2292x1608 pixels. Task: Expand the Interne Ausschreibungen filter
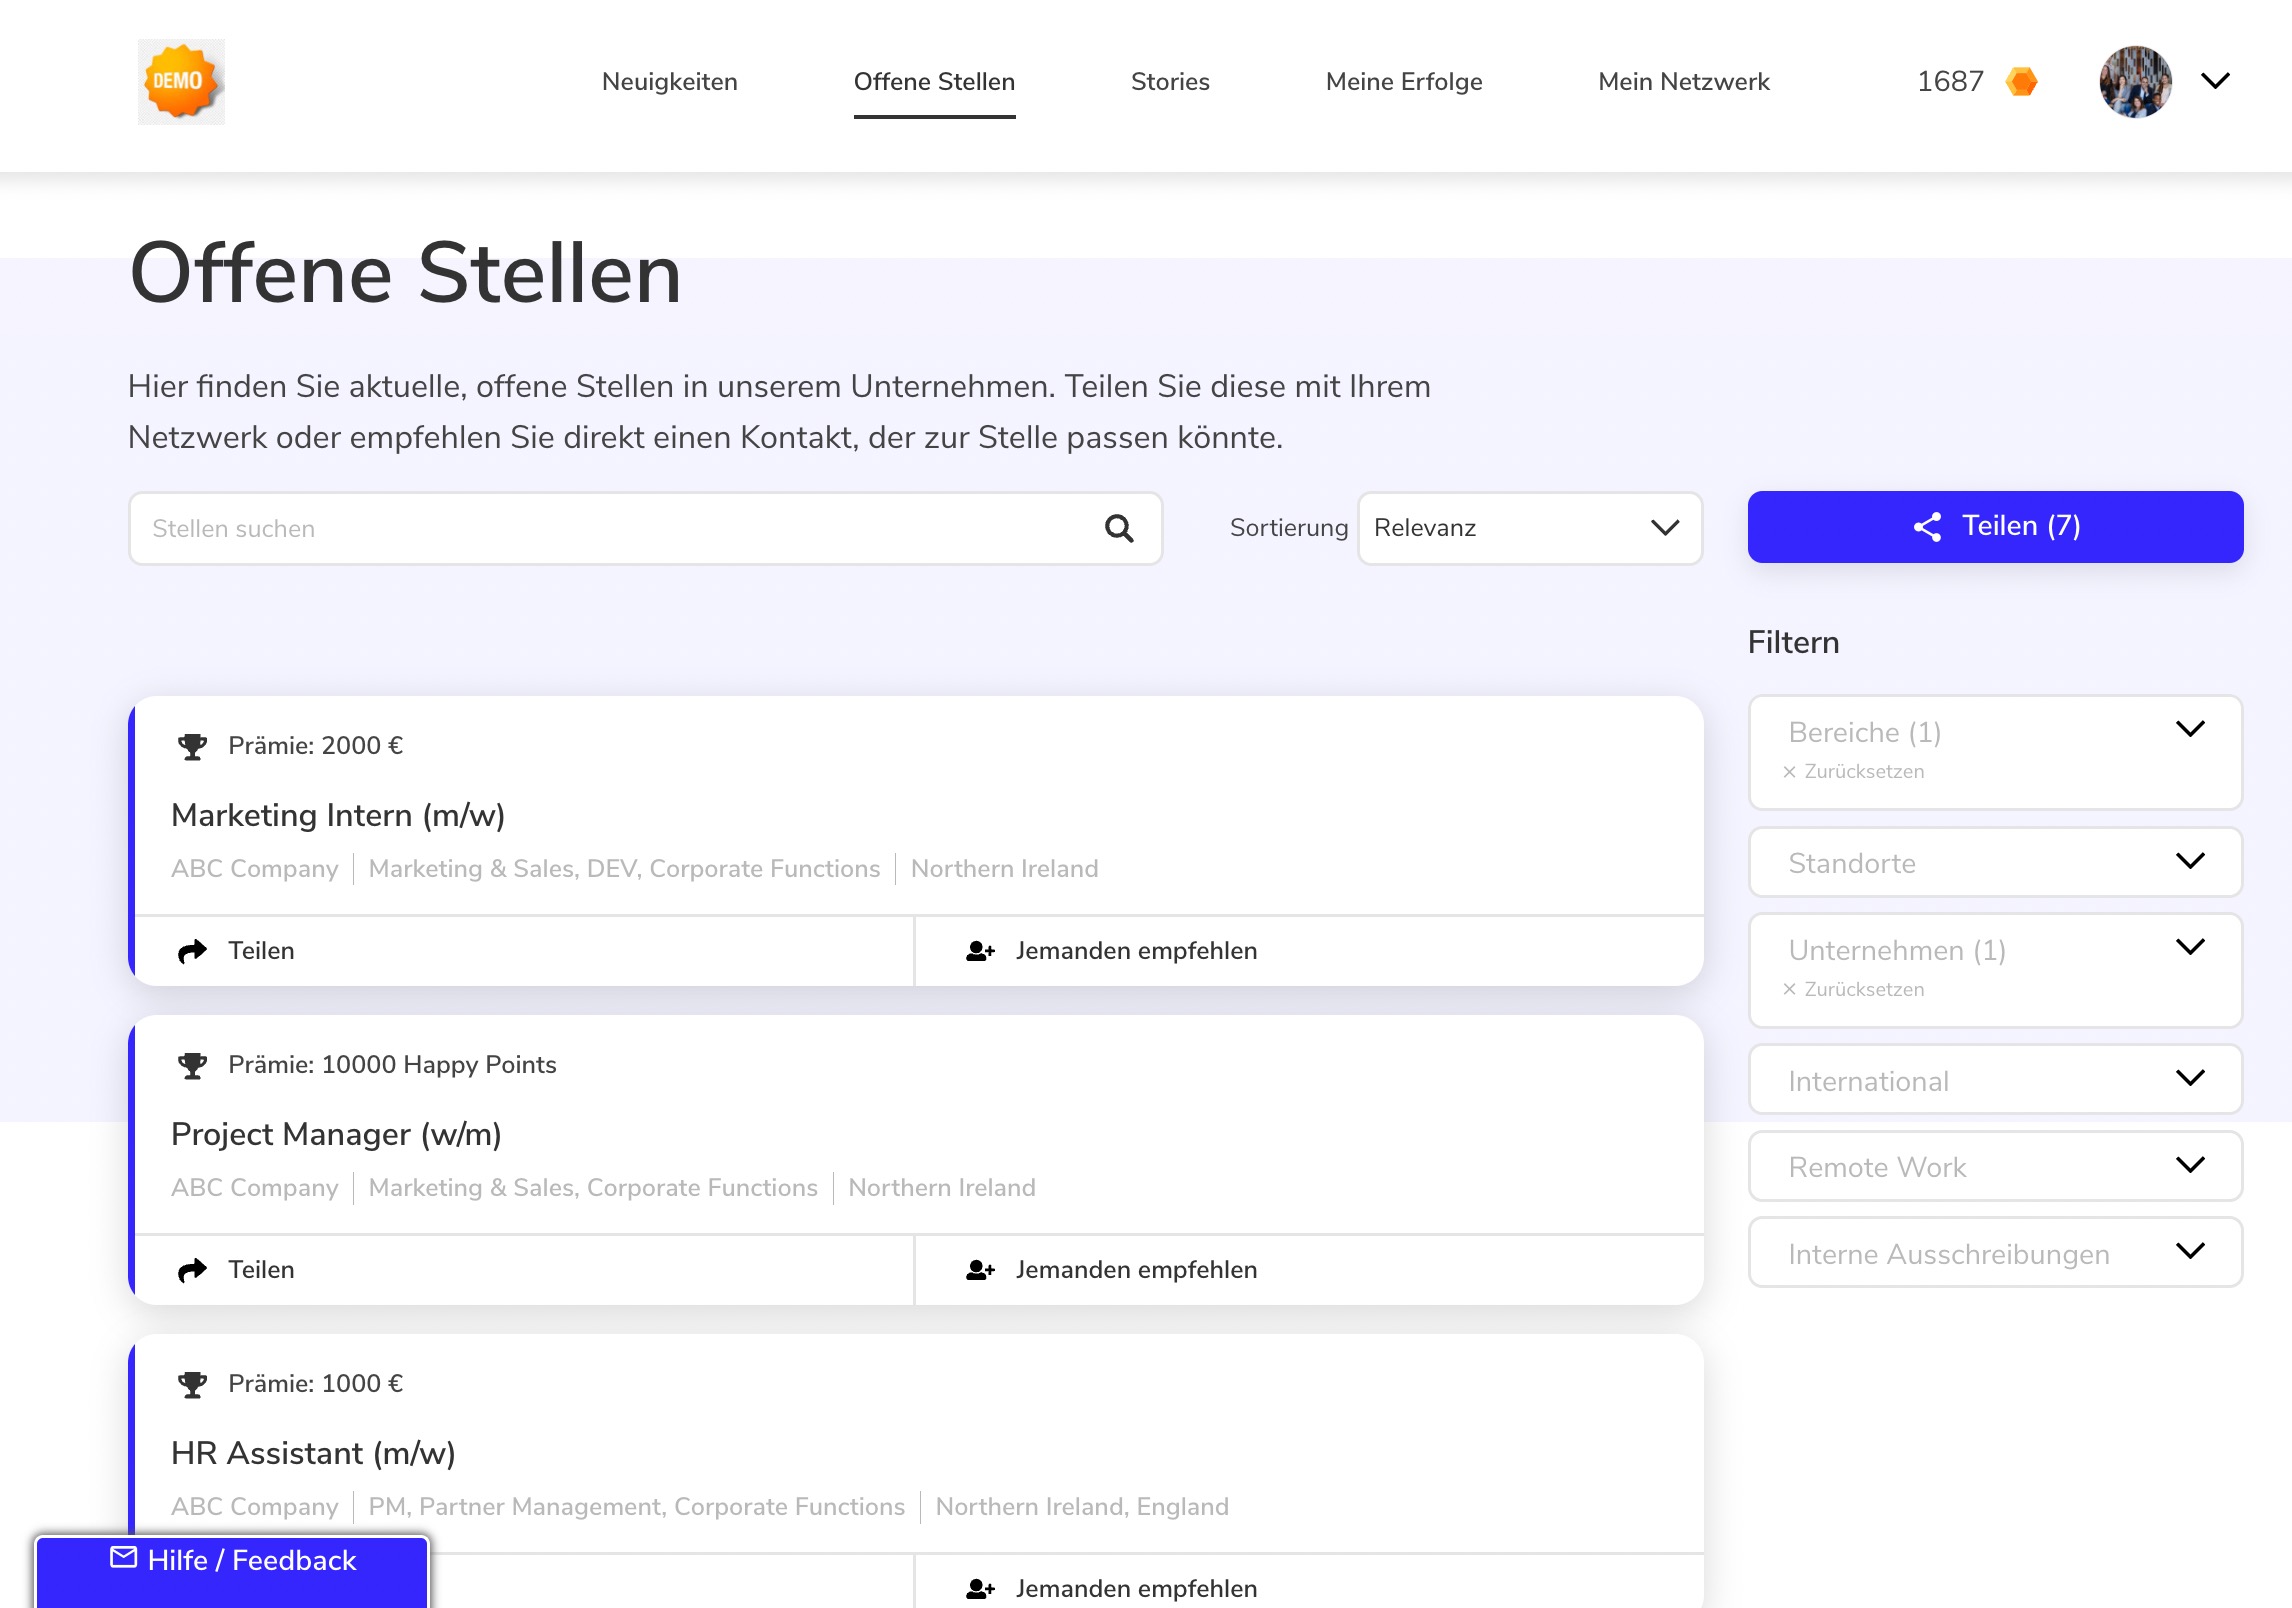(x=1994, y=1254)
